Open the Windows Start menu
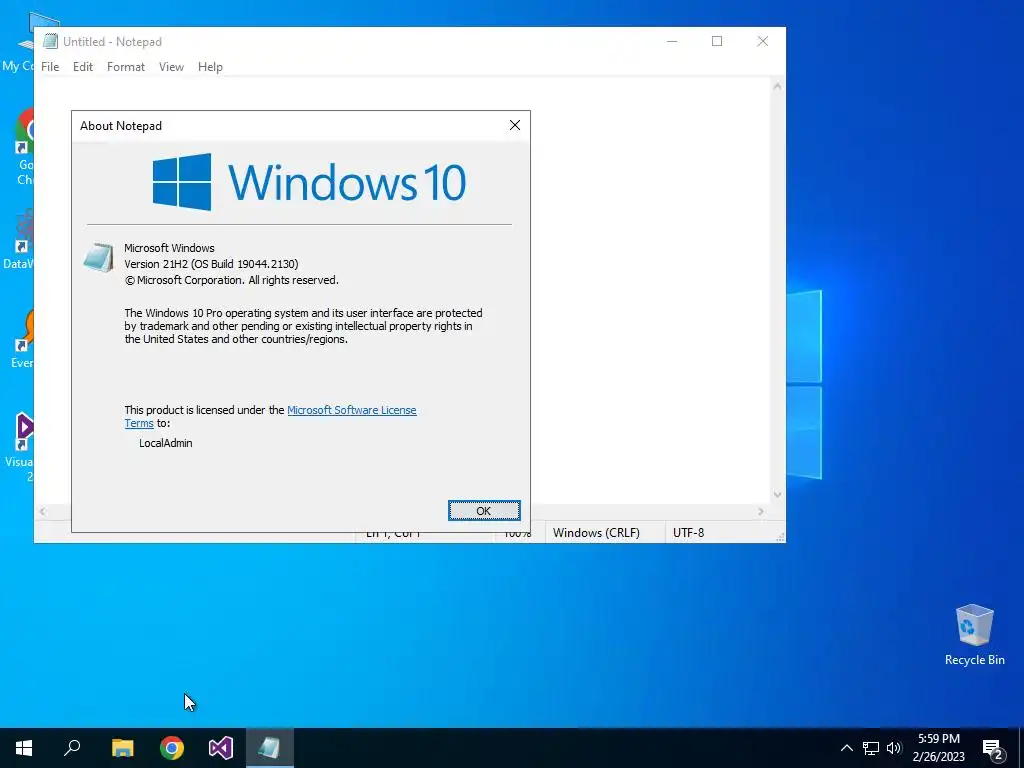Screen dimensions: 1024x768 [x=24, y=748]
